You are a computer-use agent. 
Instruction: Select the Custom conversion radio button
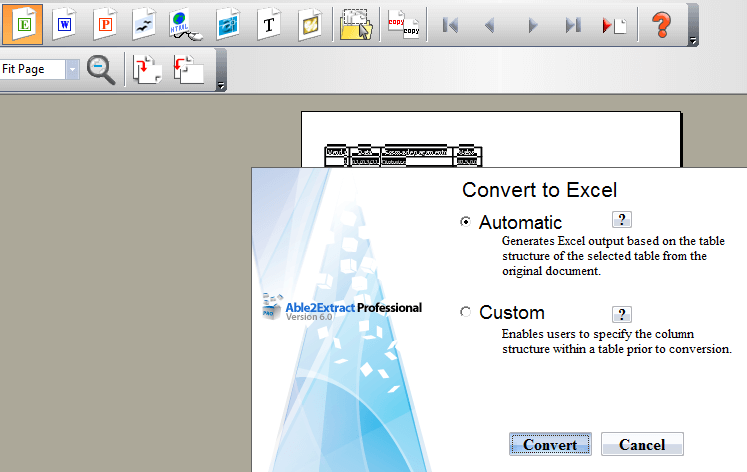pos(465,313)
